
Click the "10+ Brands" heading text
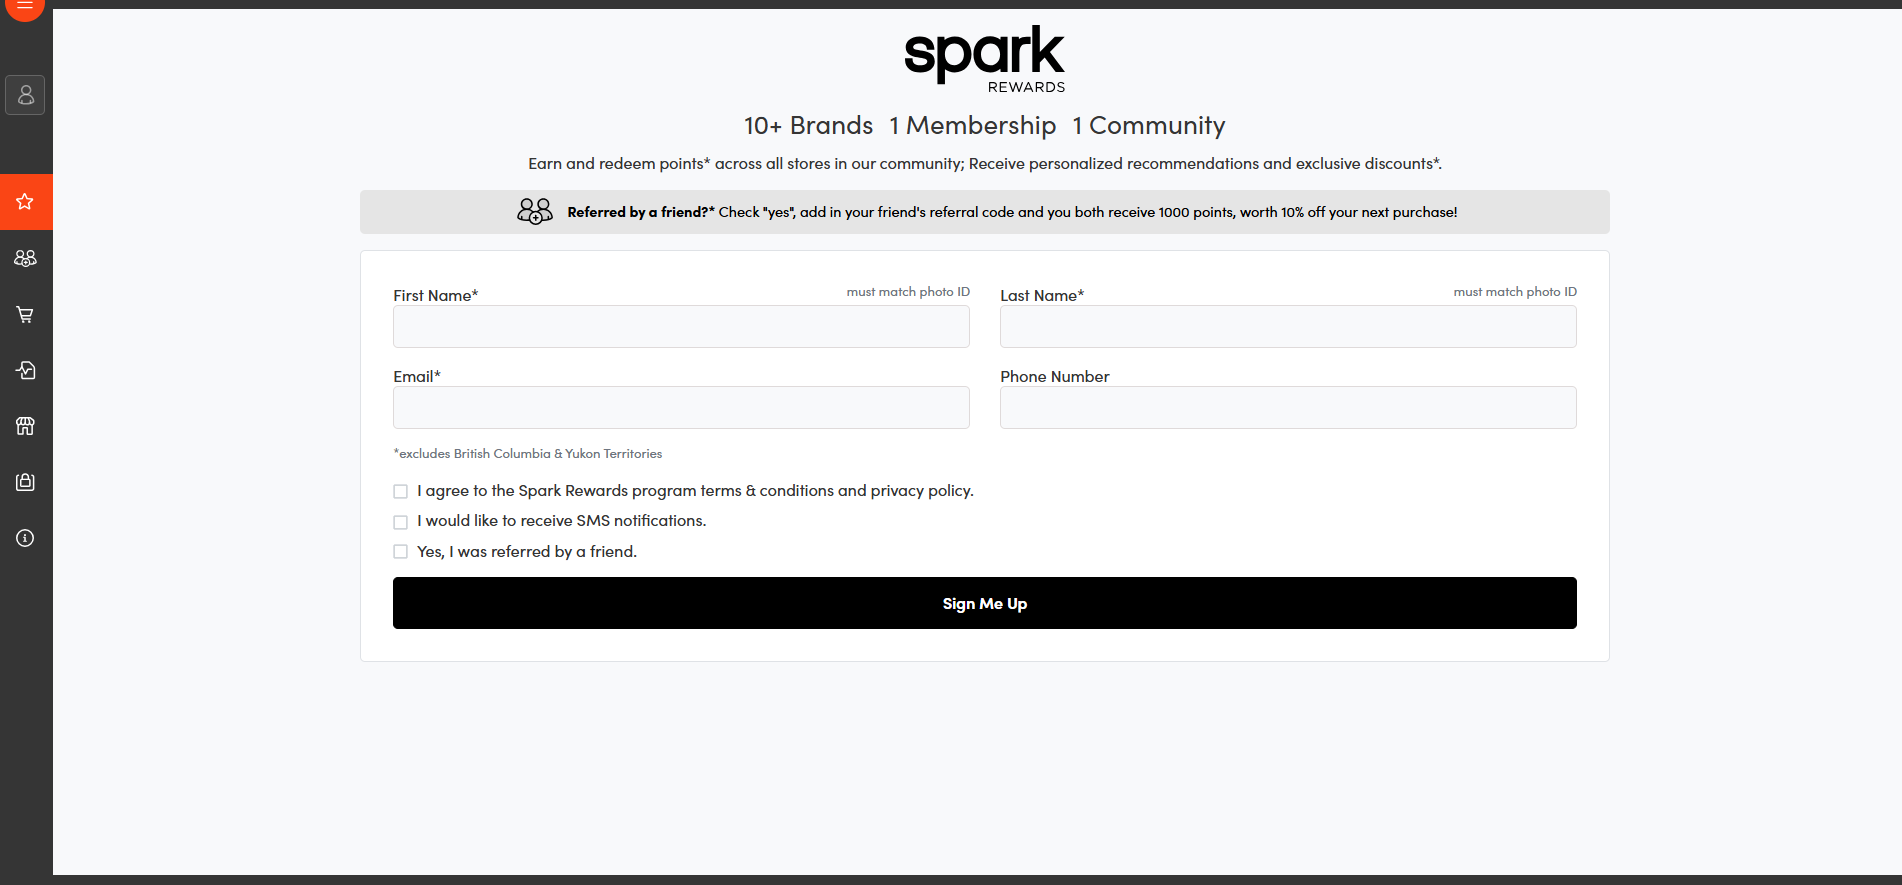tap(808, 126)
